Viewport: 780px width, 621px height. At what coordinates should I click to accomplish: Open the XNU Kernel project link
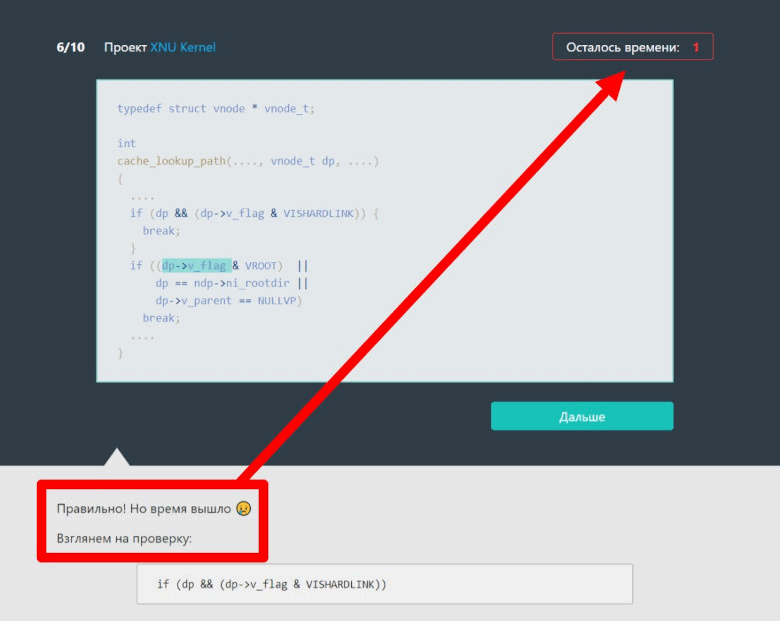pyautogui.click(x=182, y=47)
